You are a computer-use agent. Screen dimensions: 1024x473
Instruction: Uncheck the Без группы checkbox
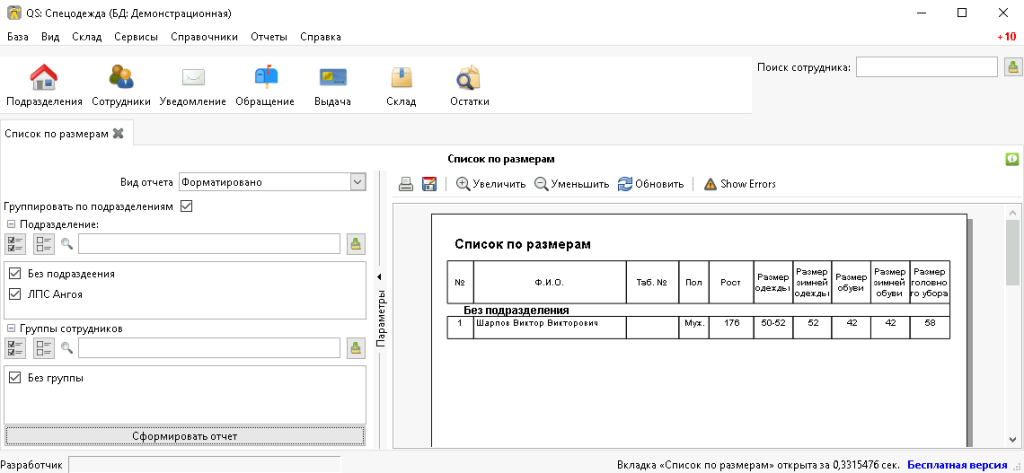15,378
